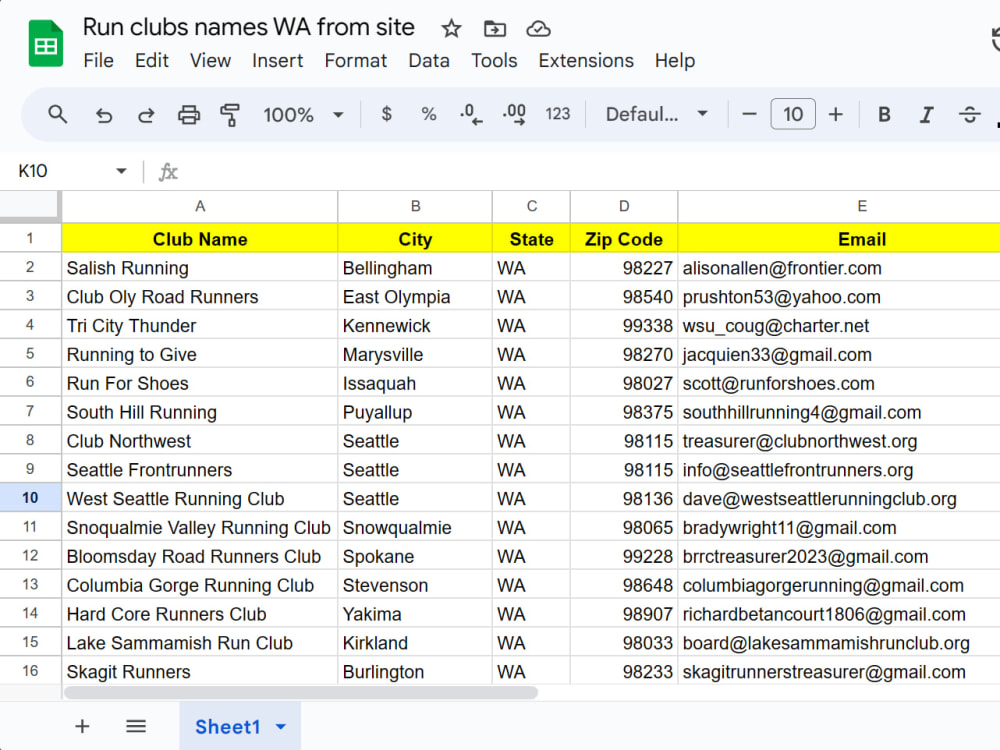Select the Club Name header cell
This screenshot has height=750, width=1000.
pyautogui.click(x=200, y=239)
